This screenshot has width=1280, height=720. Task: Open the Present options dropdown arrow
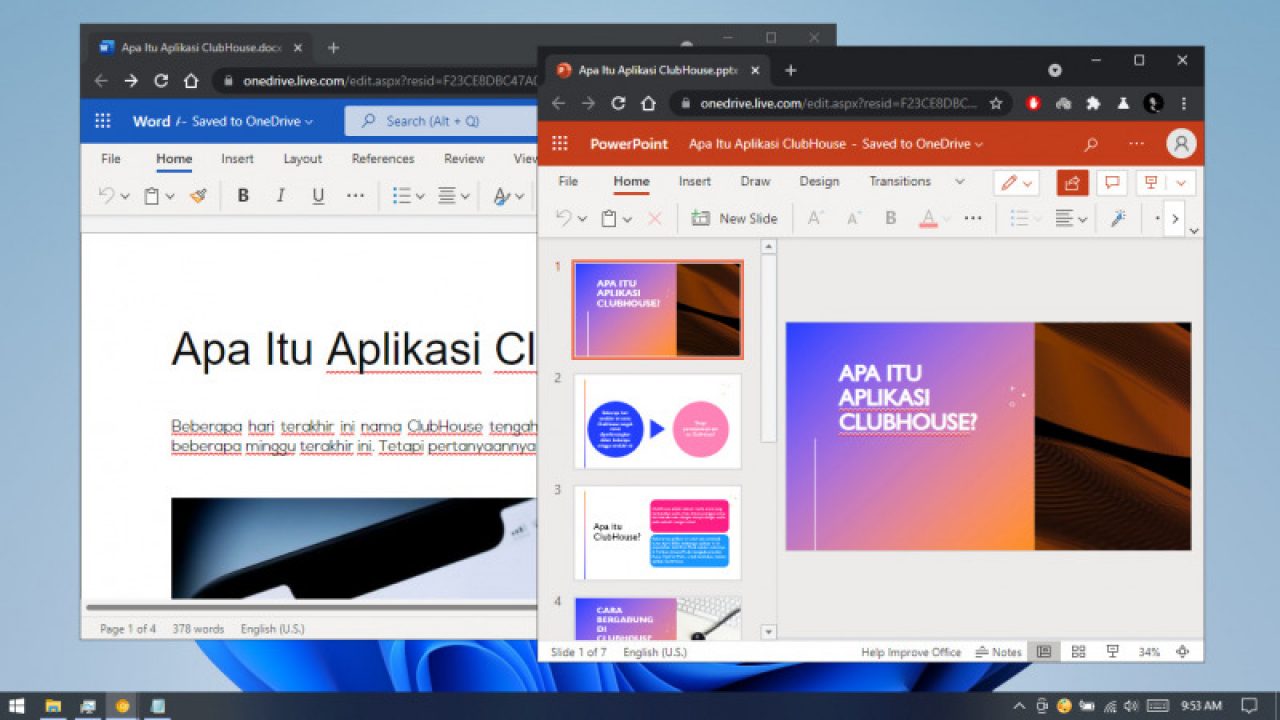[1182, 182]
